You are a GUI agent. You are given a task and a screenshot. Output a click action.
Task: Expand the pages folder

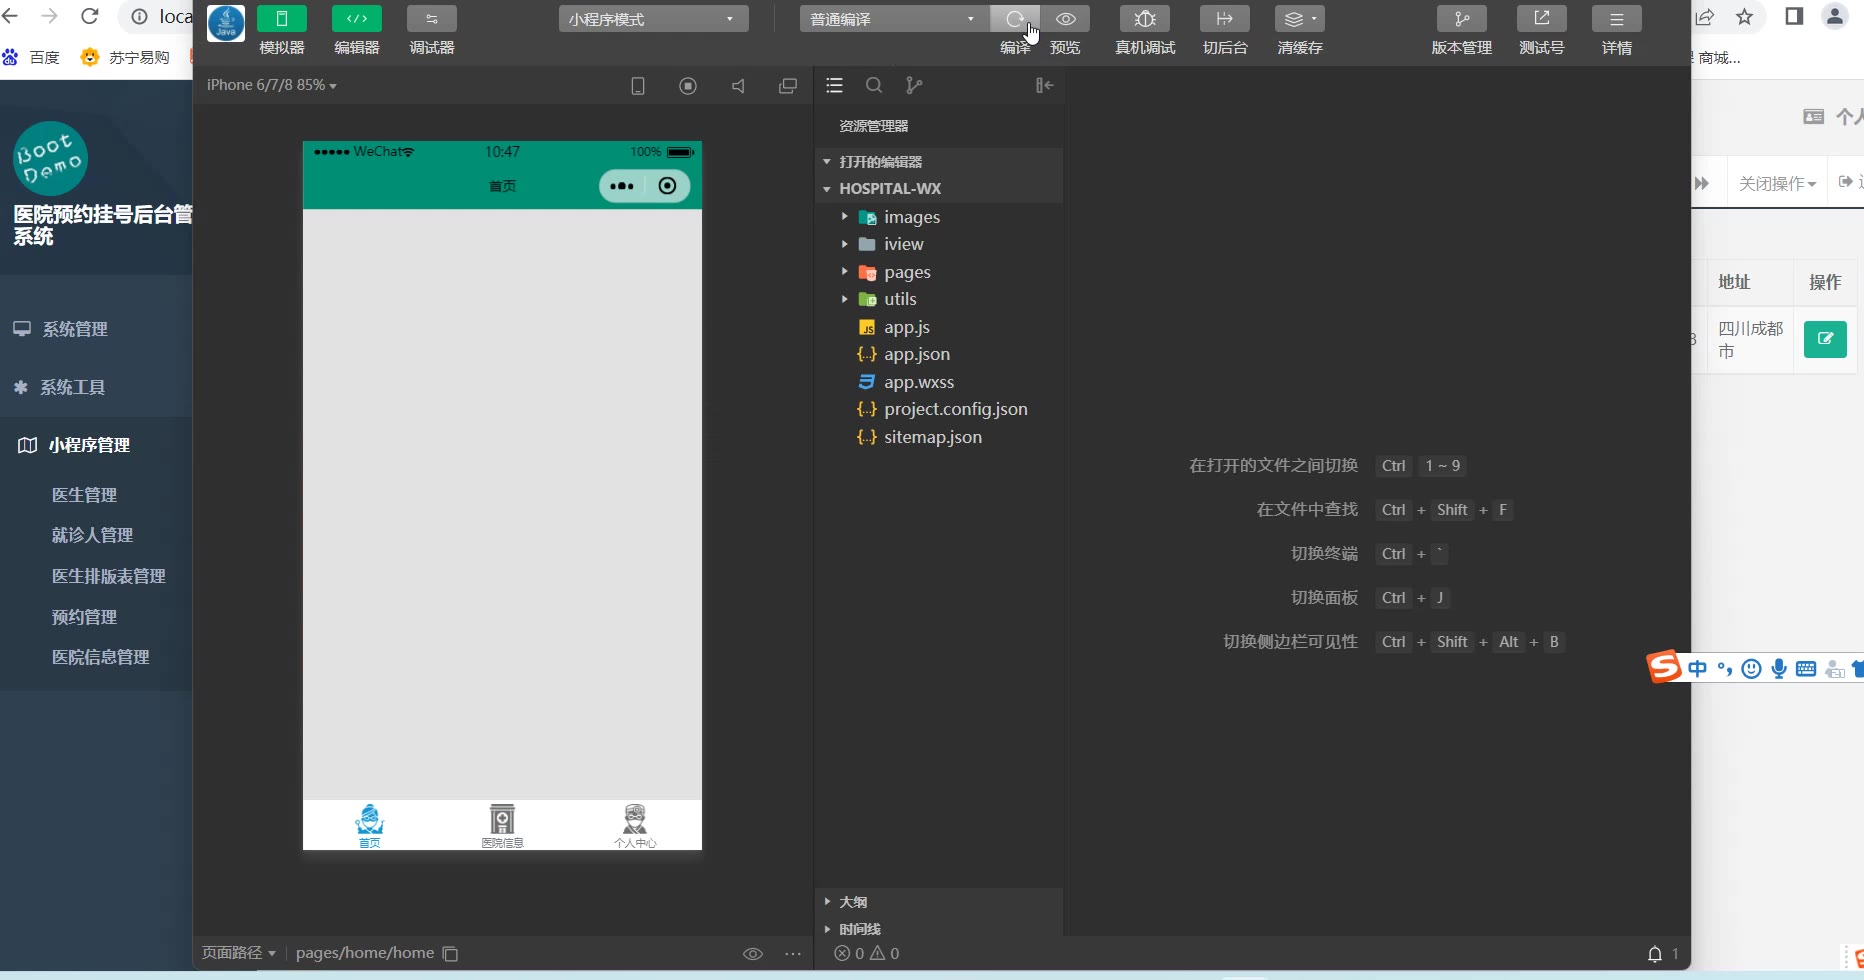pos(906,272)
